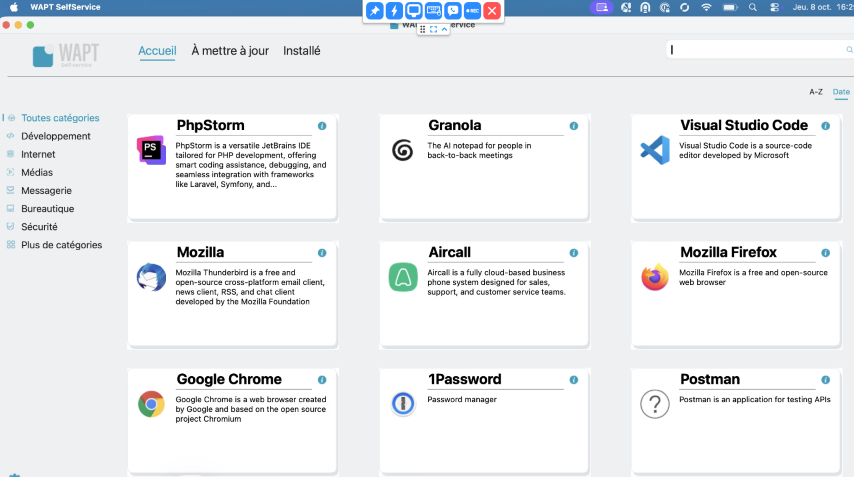Click the Firefox logo icon
This screenshot has height=477, width=854.
655,277
